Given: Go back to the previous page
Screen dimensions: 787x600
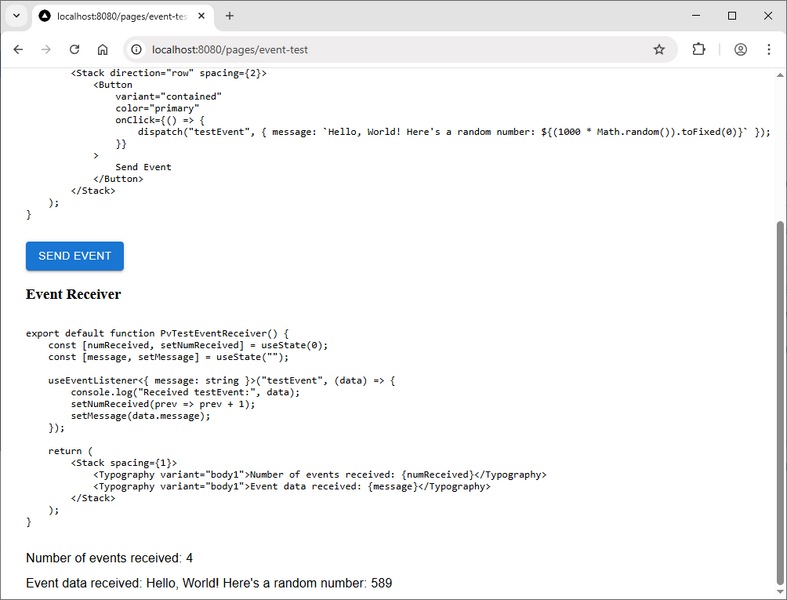Looking at the screenshot, I should click(18, 49).
